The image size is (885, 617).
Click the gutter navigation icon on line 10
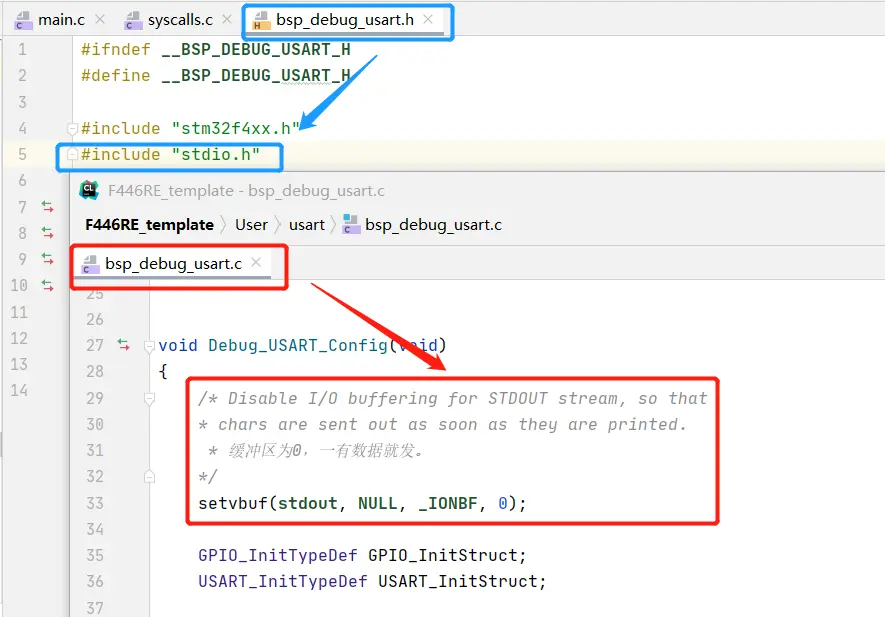(48, 286)
